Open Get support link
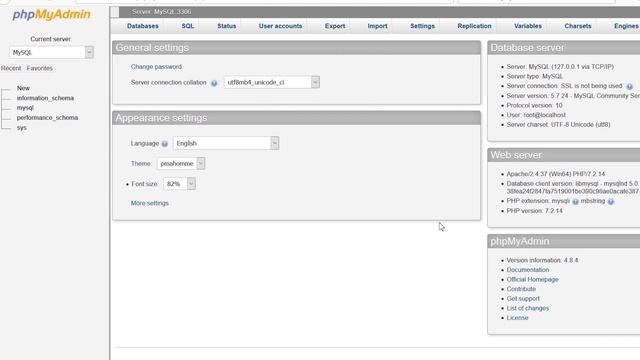Image resolution: width=640 pixels, height=360 pixels. click(523, 299)
